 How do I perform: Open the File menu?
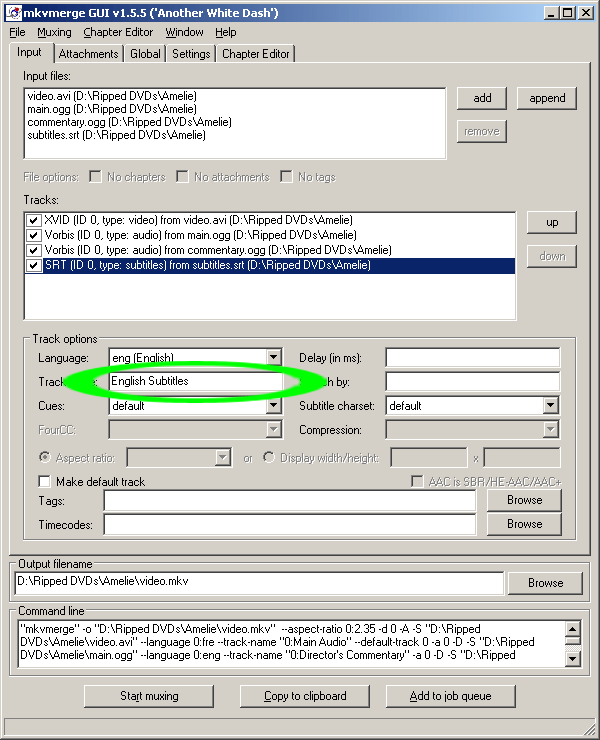coord(17,32)
